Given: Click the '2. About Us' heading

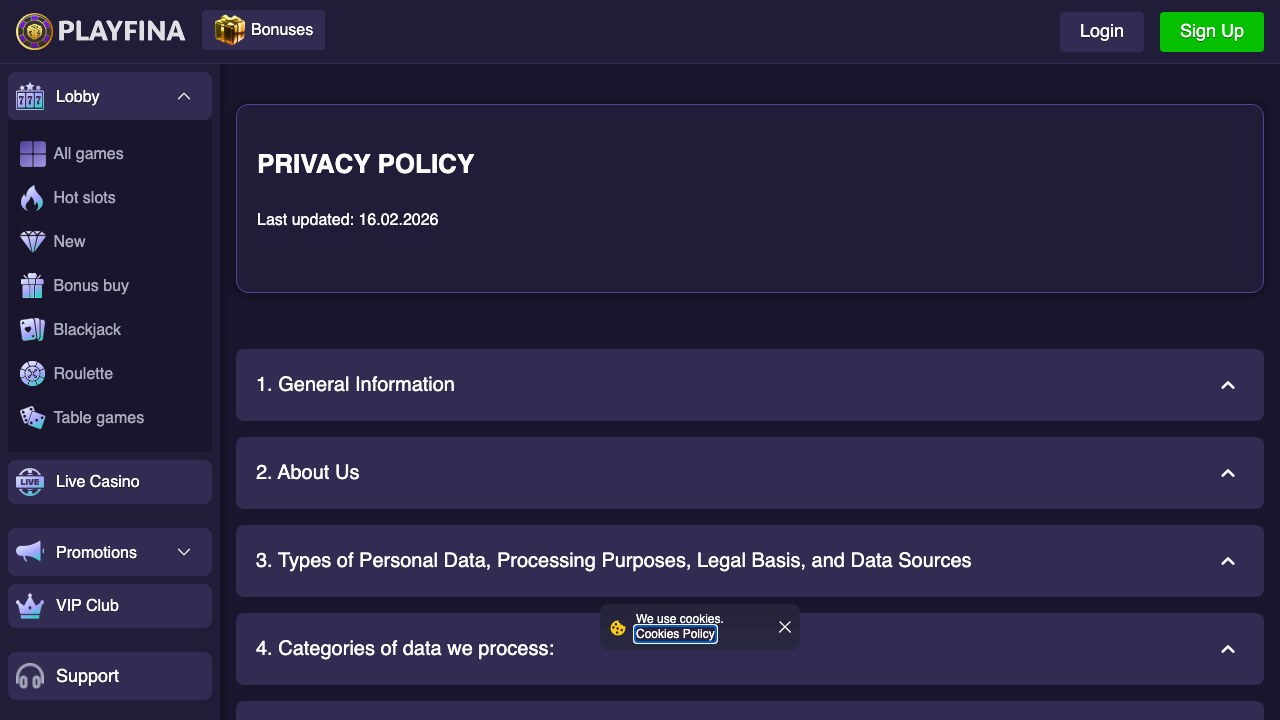Looking at the screenshot, I should 307,473.
